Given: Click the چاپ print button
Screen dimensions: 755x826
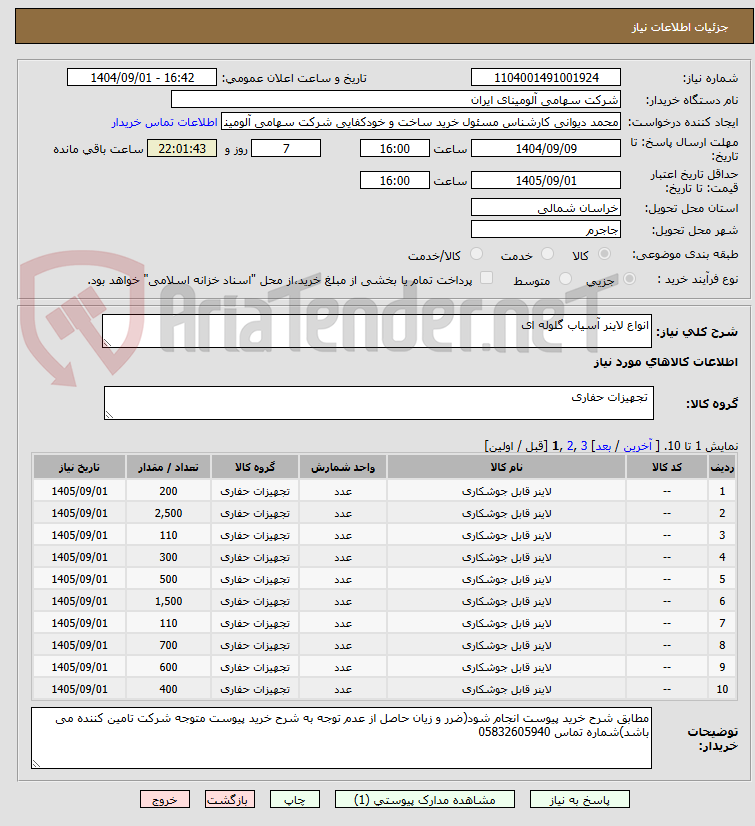Looking at the screenshot, I should pos(295,800).
